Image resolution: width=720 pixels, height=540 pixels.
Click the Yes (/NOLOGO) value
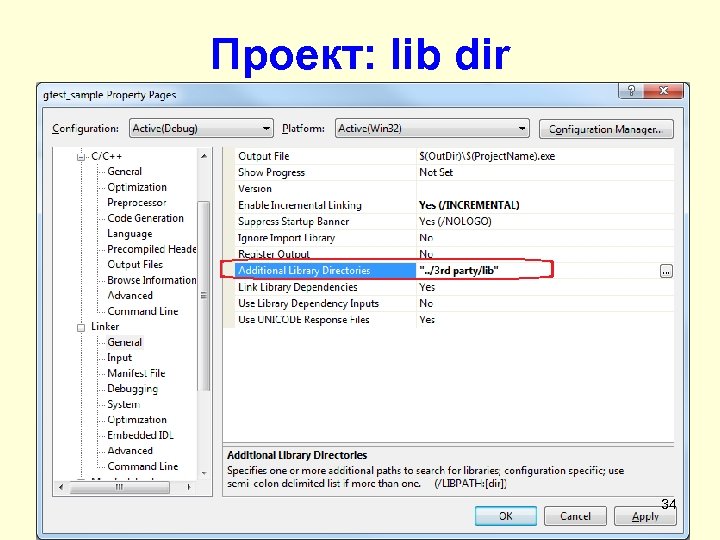(455, 222)
